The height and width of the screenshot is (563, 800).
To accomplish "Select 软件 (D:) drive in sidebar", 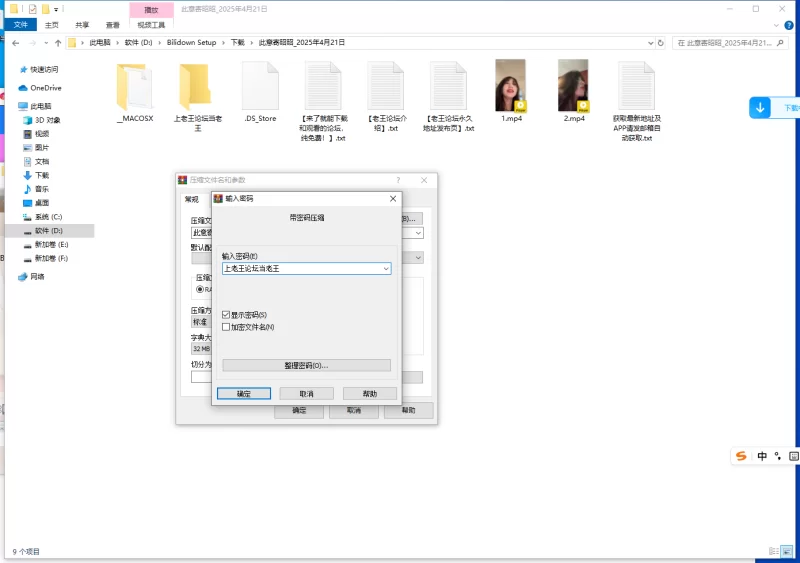I will [49, 231].
